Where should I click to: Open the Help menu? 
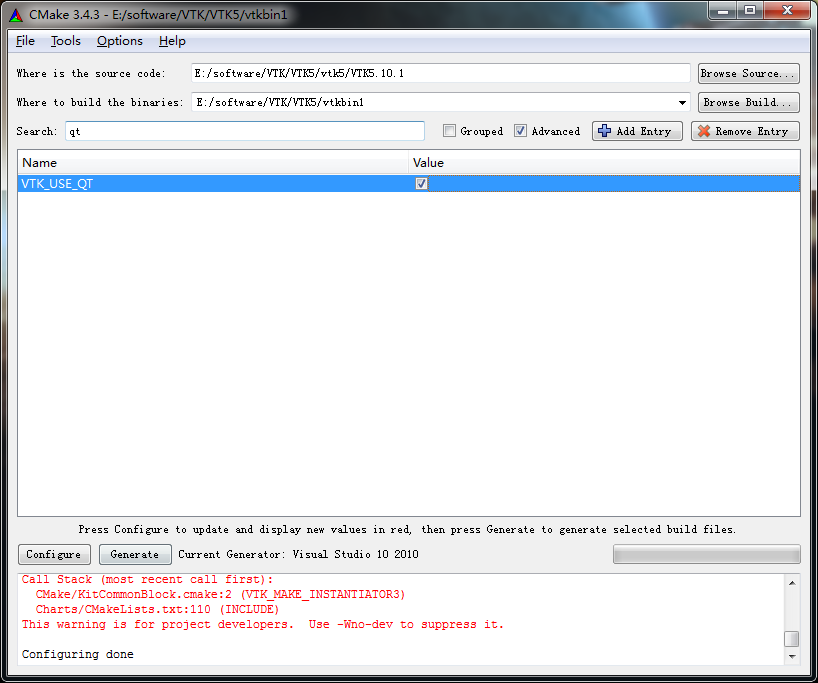[172, 41]
